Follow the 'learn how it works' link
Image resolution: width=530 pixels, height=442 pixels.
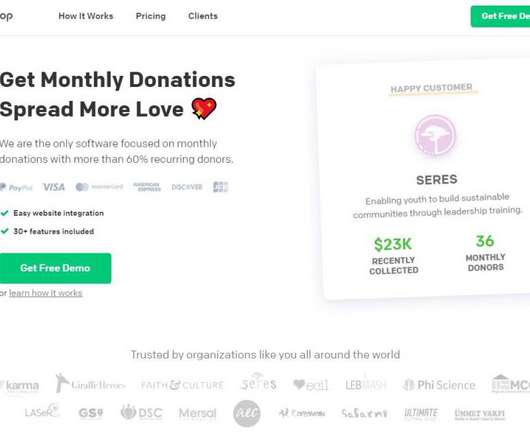coord(46,293)
